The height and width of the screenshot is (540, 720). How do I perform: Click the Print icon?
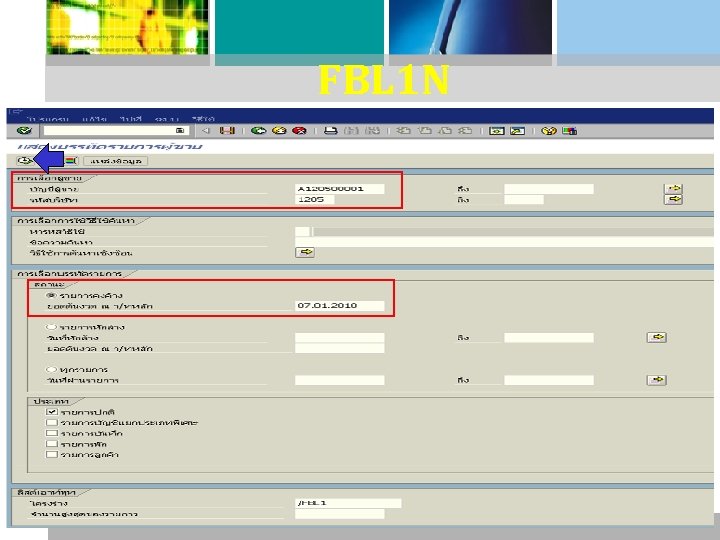[331, 131]
